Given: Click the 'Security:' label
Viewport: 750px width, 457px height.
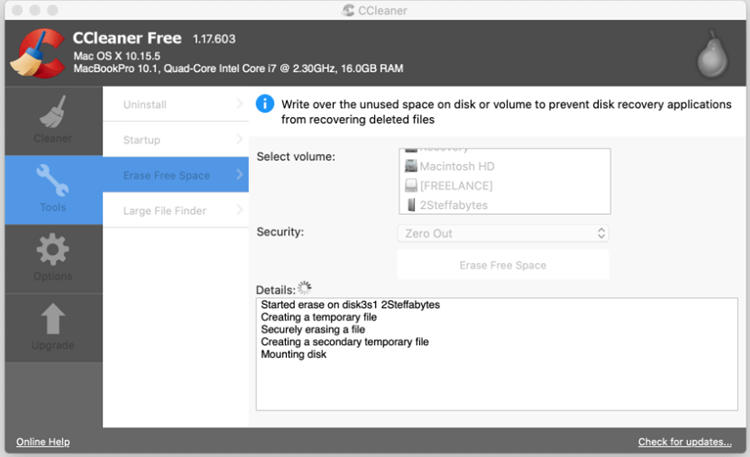Looking at the screenshot, I should pos(280,232).
